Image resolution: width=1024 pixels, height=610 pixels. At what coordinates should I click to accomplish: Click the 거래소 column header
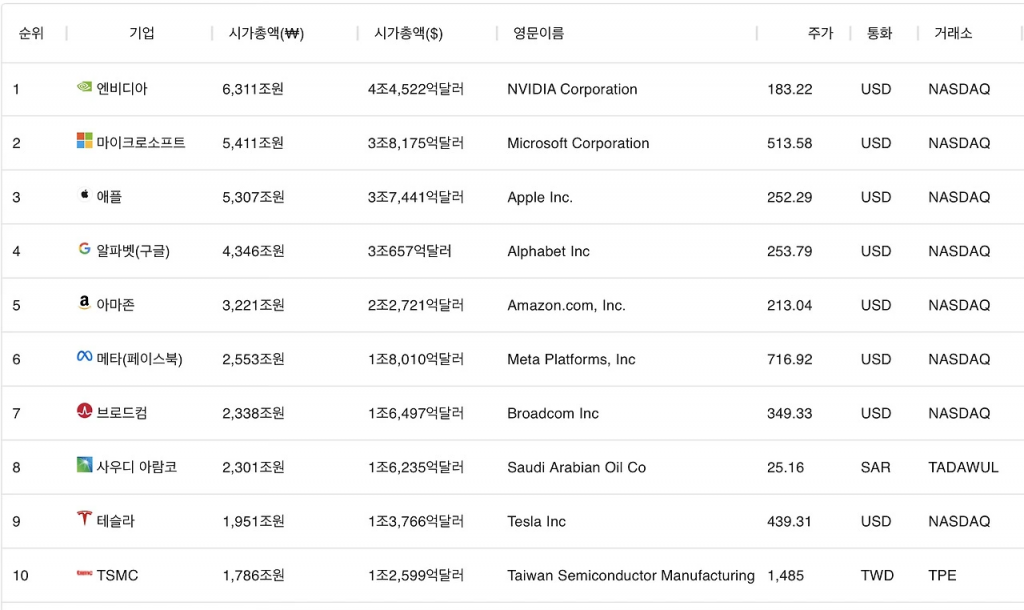point(953,33)
